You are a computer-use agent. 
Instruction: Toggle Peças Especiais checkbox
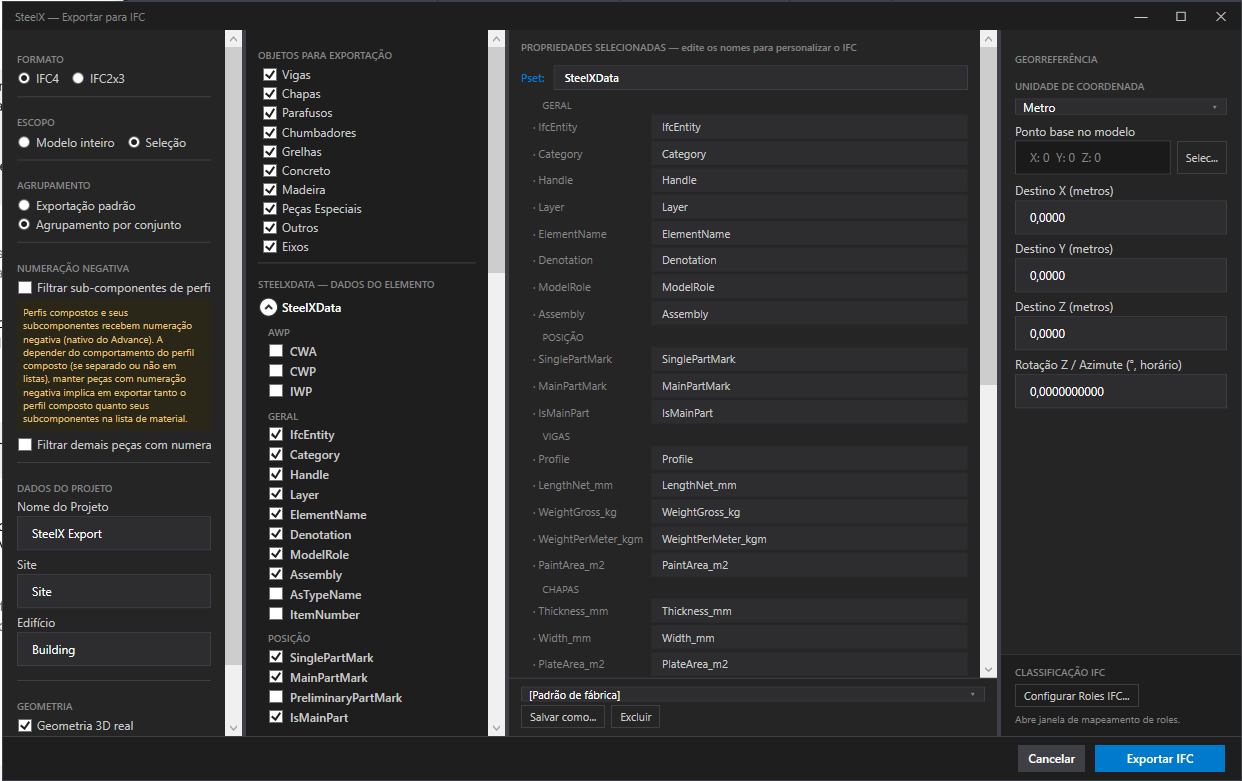click(x=270, y=208)
